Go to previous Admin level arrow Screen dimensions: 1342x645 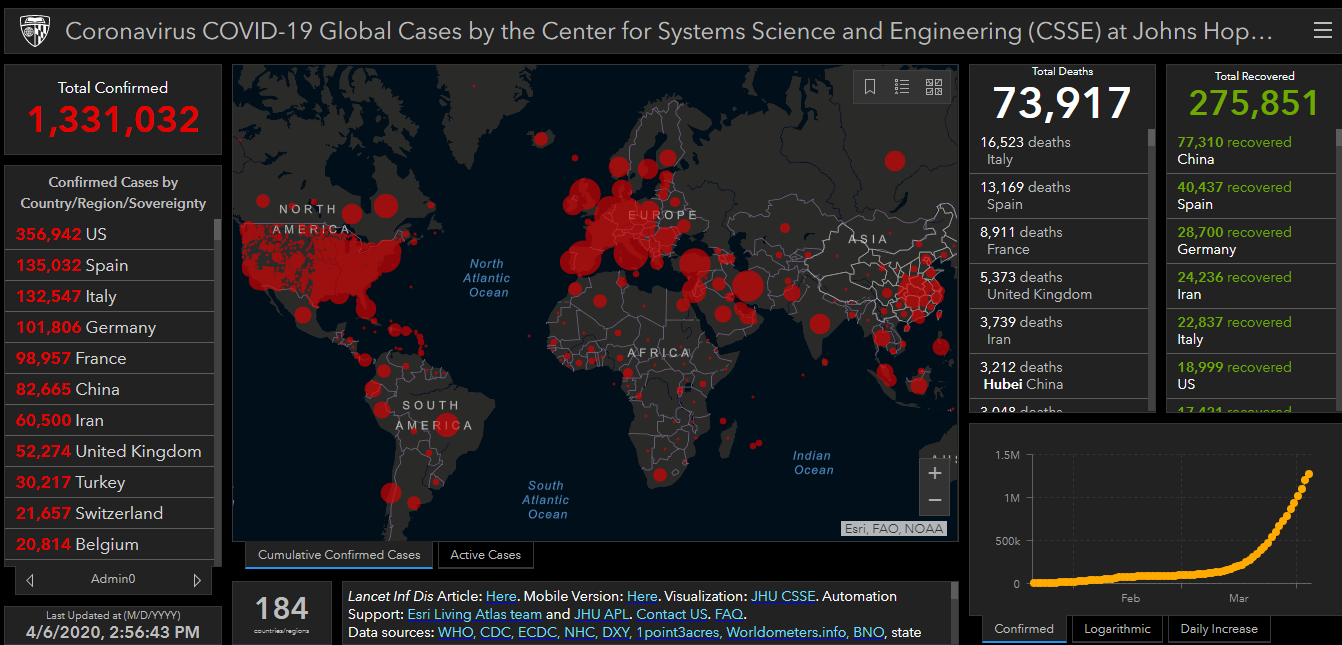pos(30,579)
